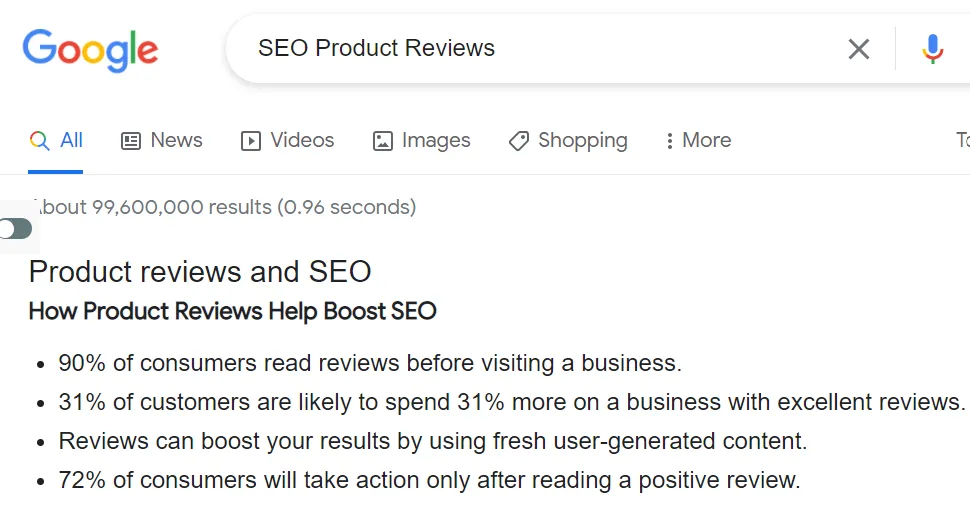This screenshot has width=970, height=507.
Task: Click the colored magnifier icon beside All
Action: 39,141
